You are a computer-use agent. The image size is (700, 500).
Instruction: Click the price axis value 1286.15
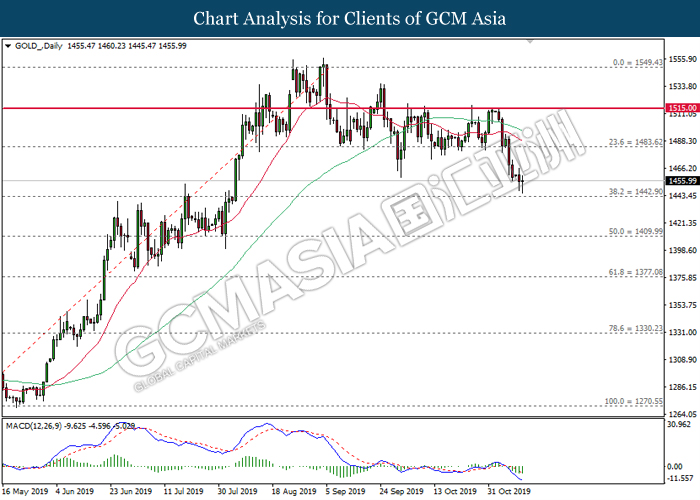point(683,387)
